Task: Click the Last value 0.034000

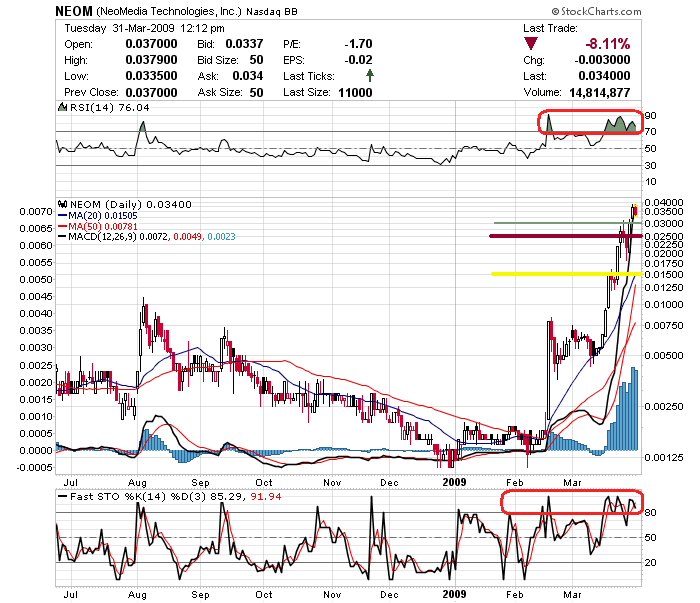Action: [604, 76]
